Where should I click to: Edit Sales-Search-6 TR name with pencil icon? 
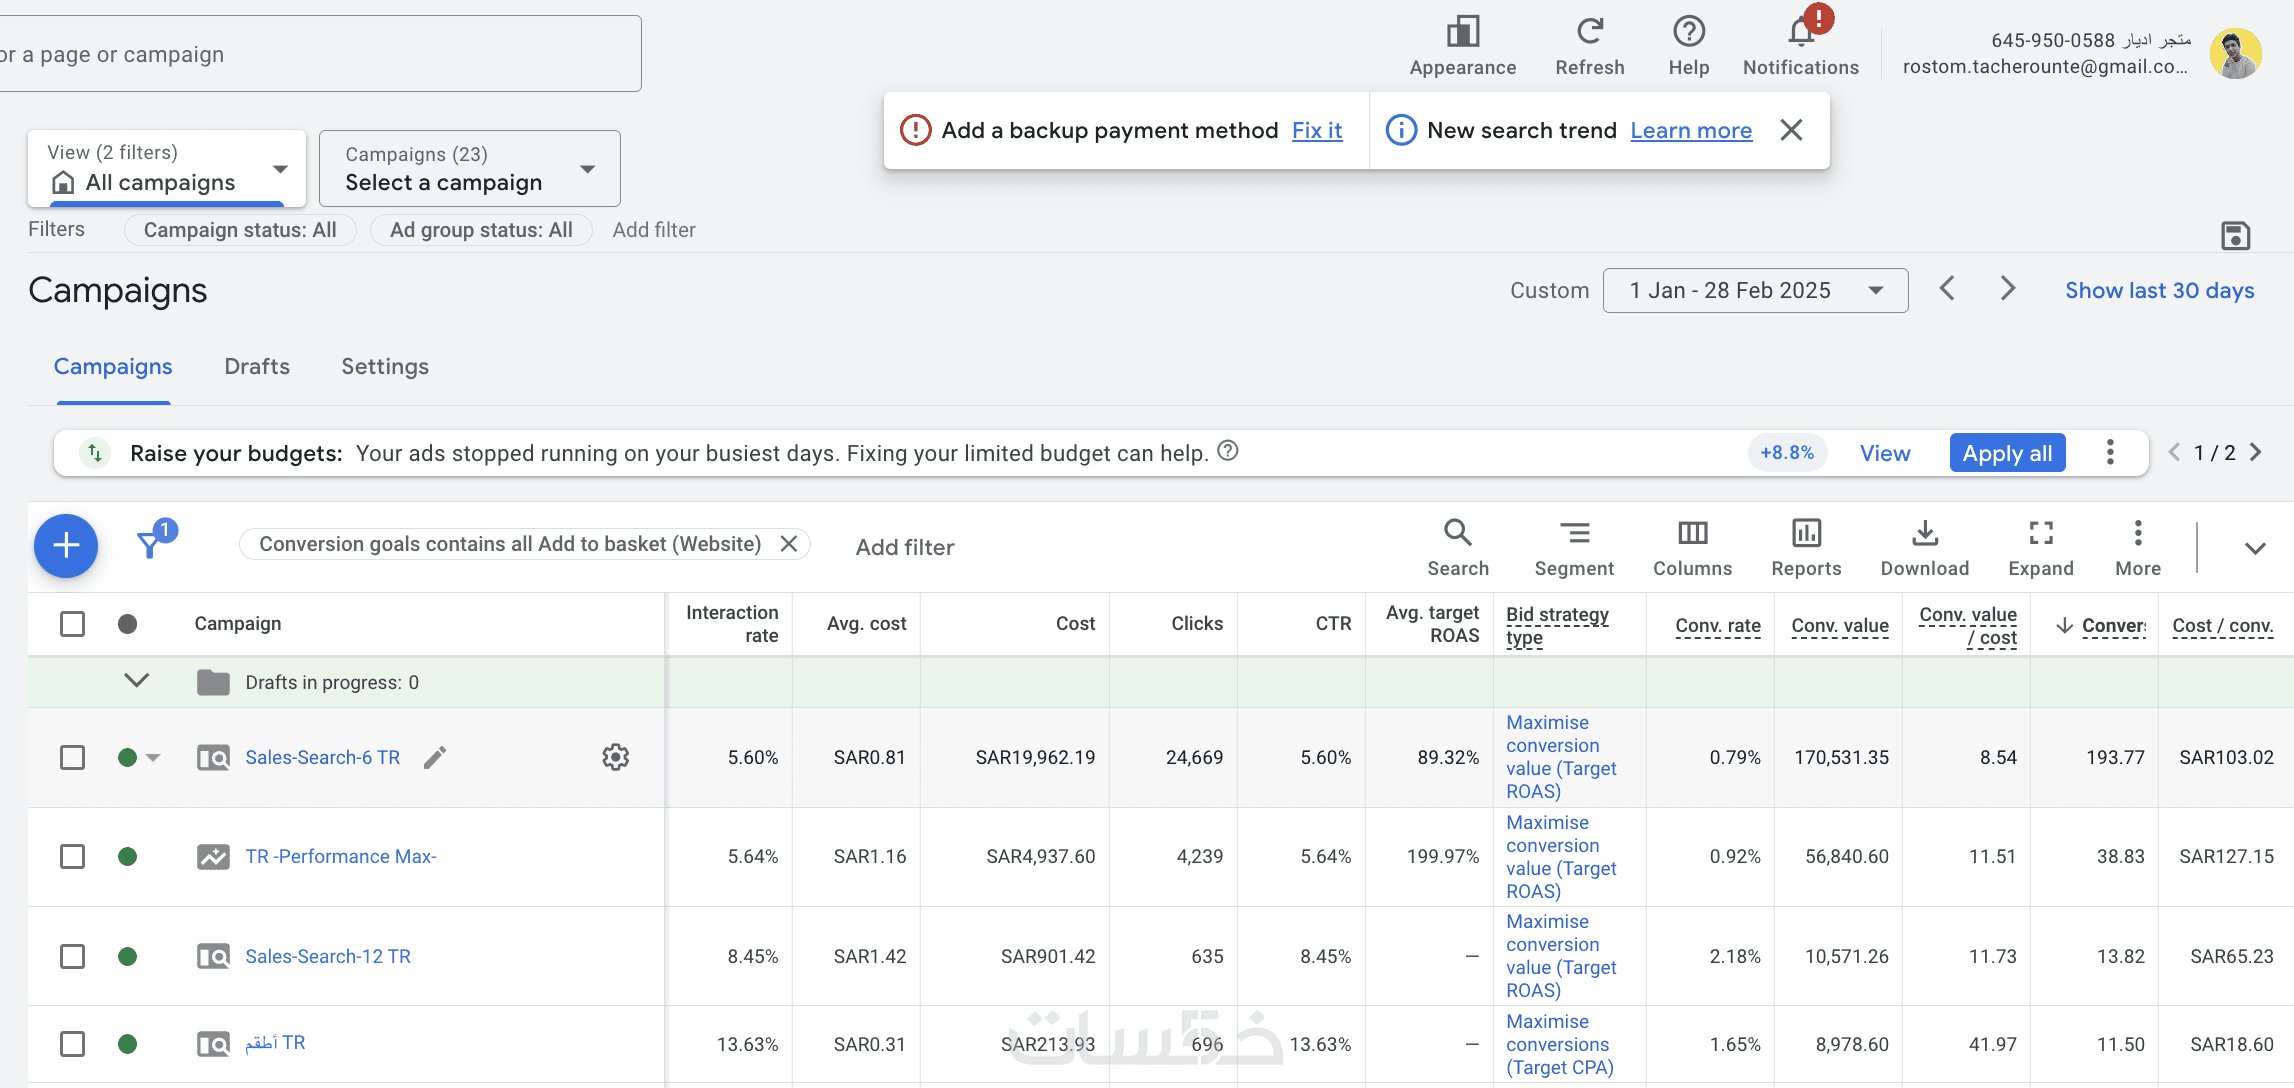(435, 758)
